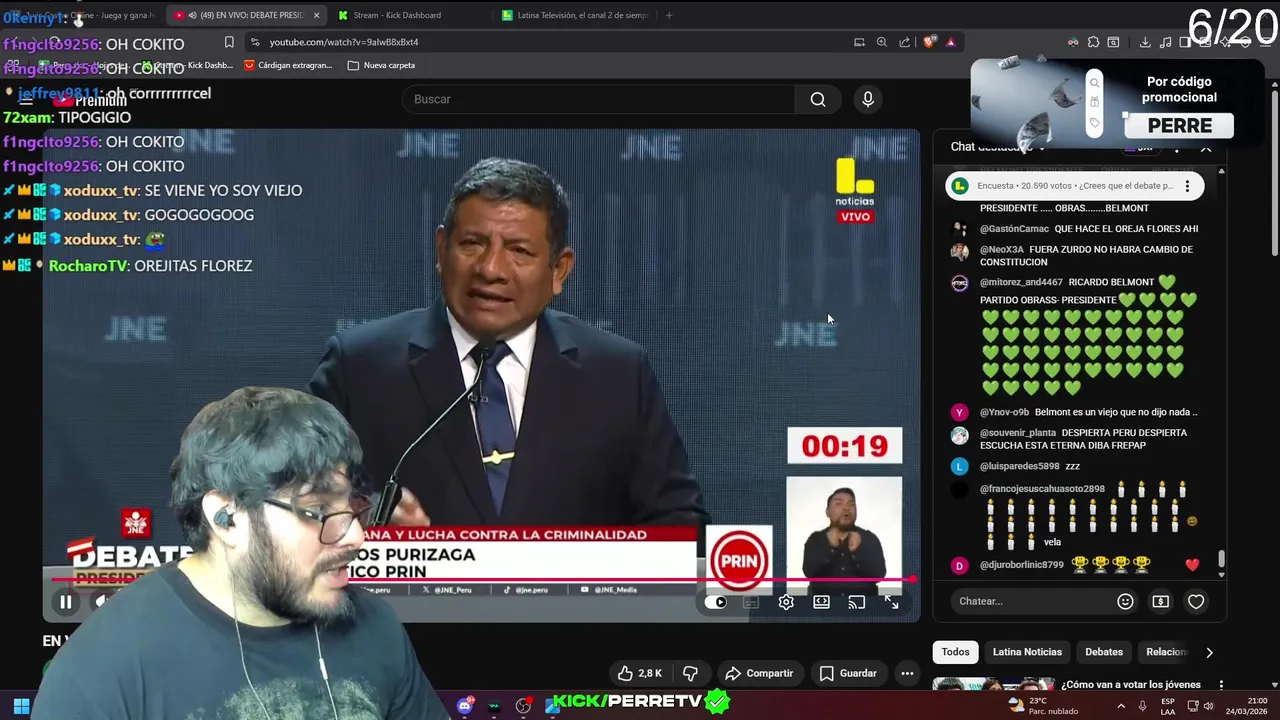Send a Super Chat purchase
Screen dimensions: 1280x720
click(1160, 601)
